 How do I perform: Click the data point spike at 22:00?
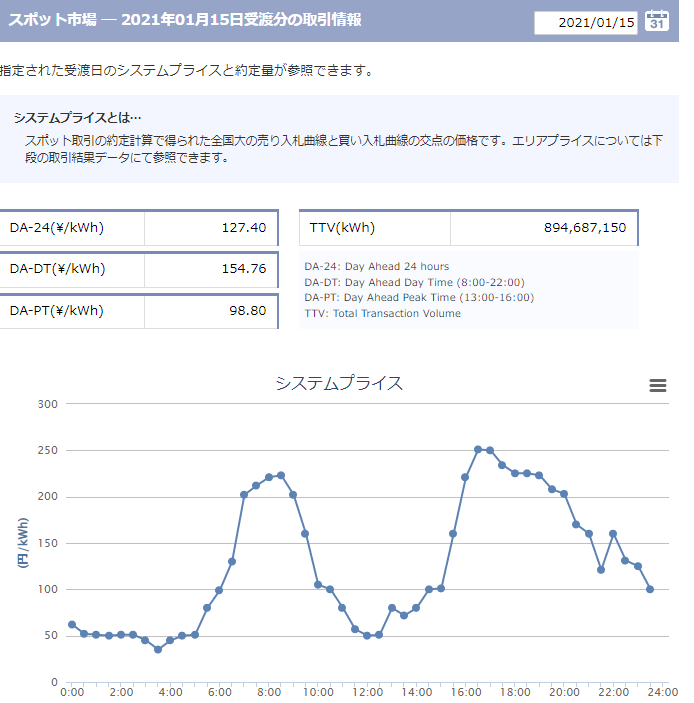(613, 534)
